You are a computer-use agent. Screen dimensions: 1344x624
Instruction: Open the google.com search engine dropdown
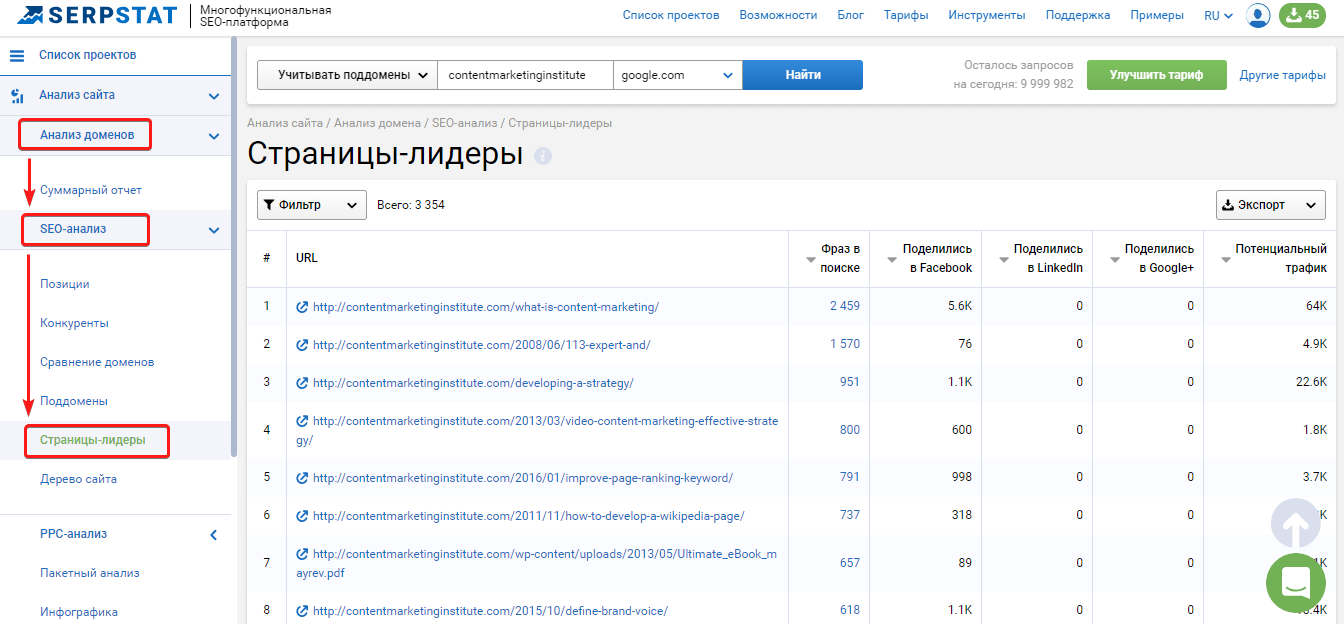pyautogui.click(x=678, y=75)
